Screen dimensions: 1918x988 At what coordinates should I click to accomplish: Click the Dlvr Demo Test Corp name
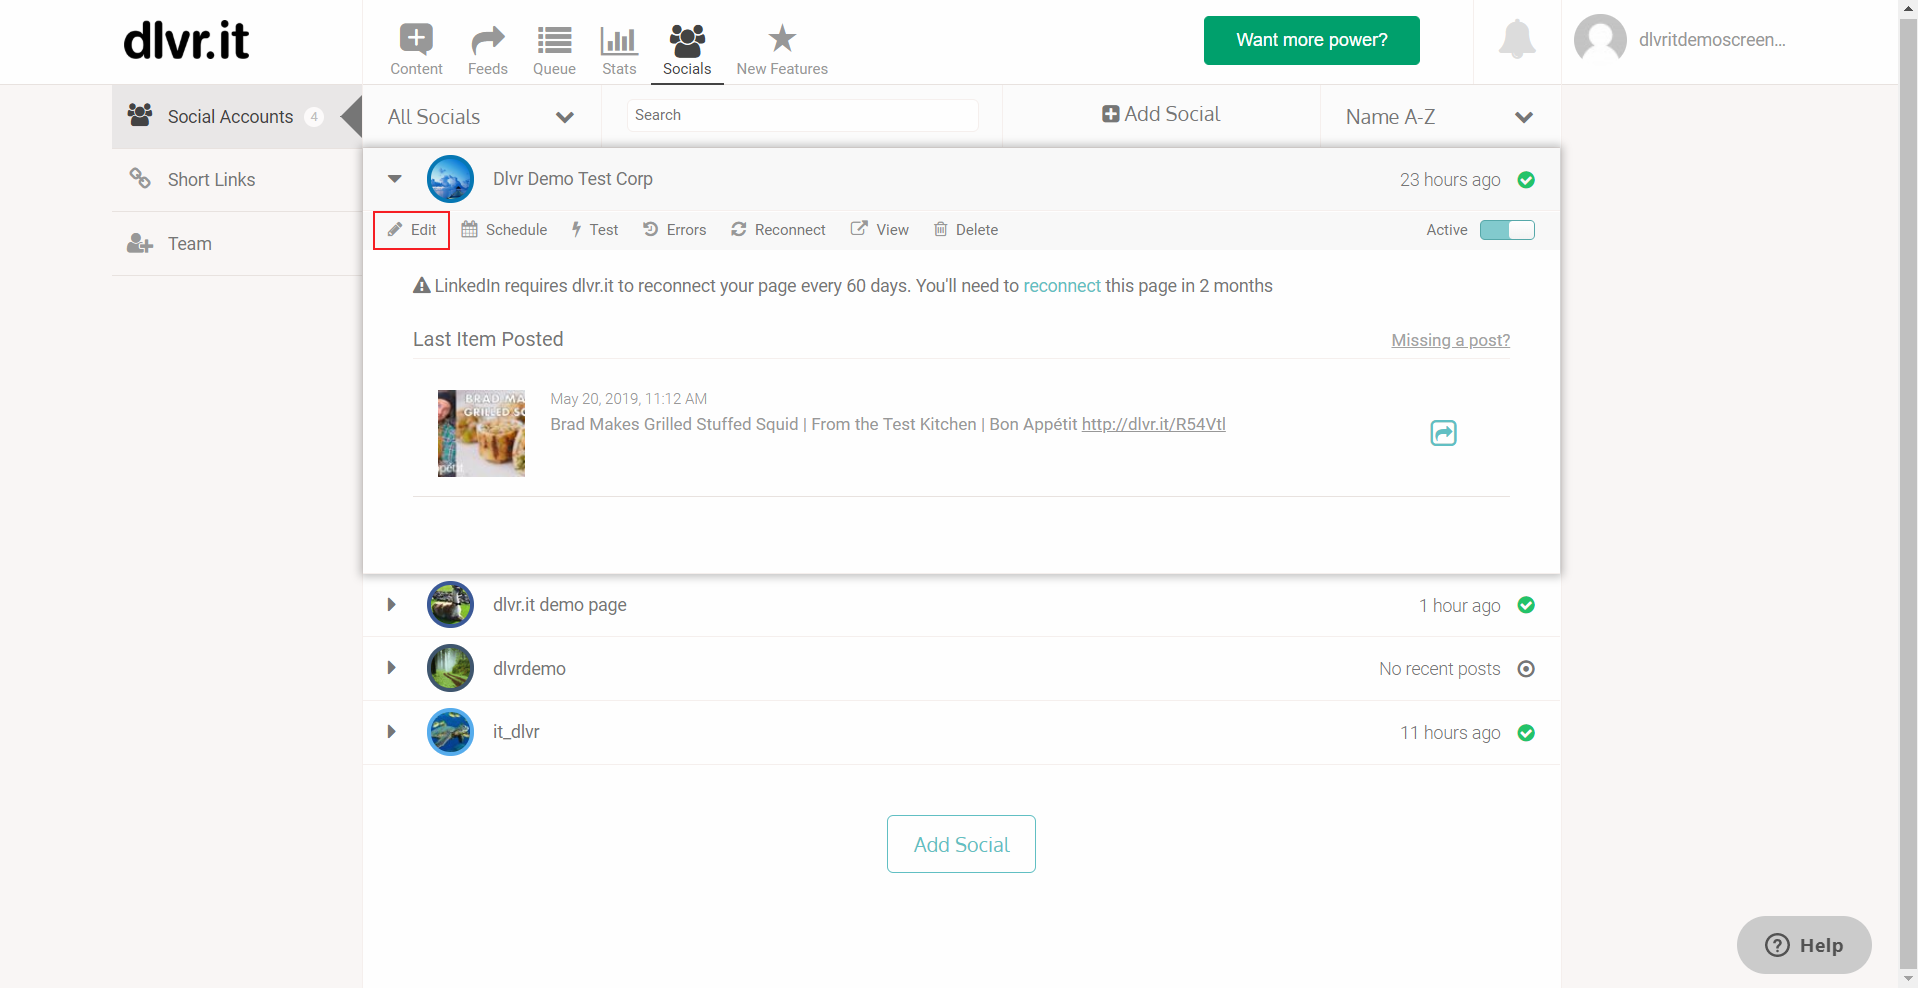(573, 179)
